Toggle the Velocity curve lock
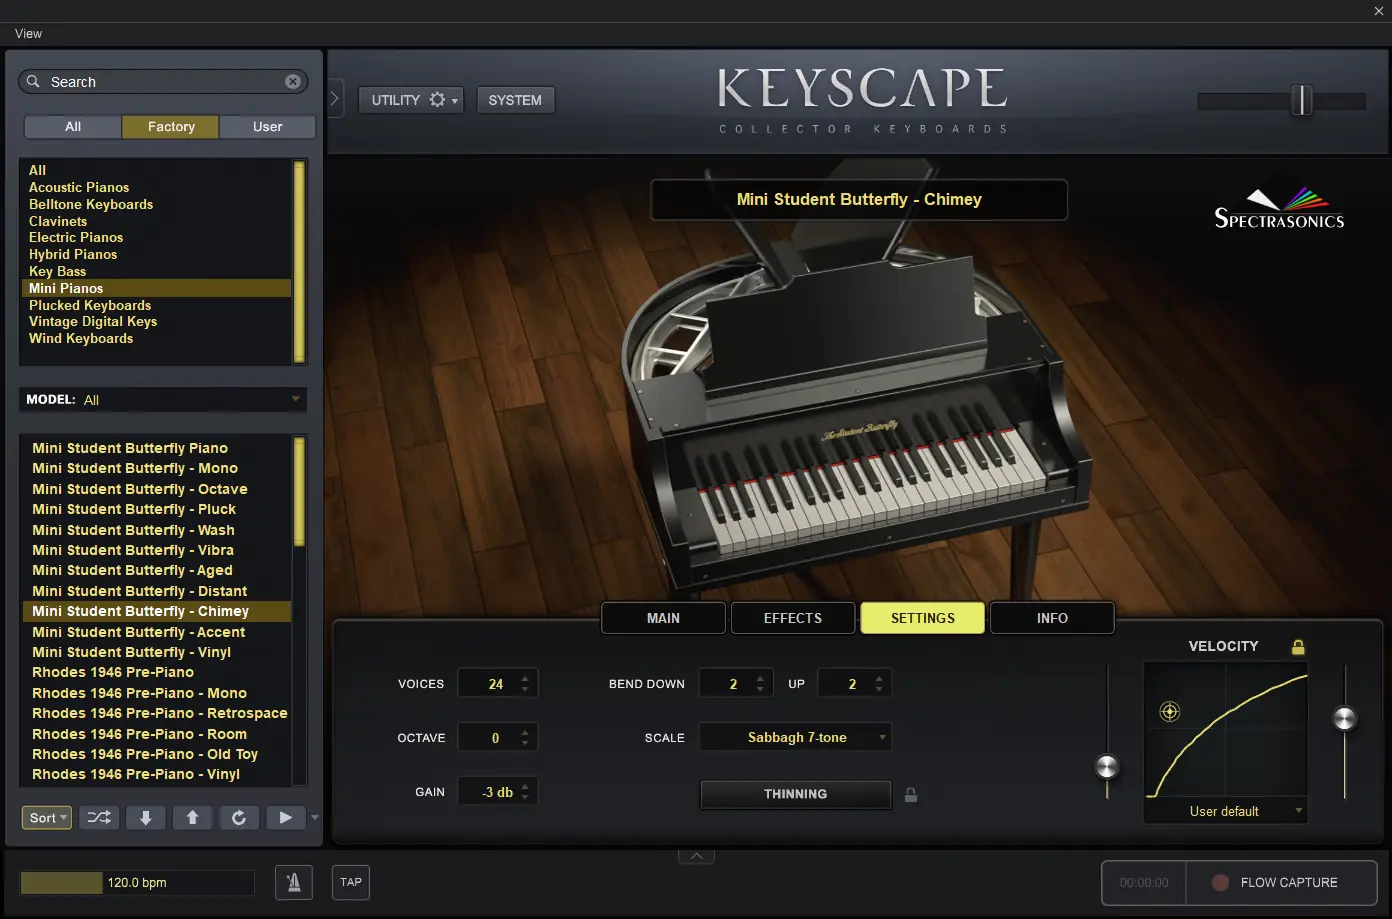The height and width of the screenshot is (919, 1392). click(x=1297, y=646)
